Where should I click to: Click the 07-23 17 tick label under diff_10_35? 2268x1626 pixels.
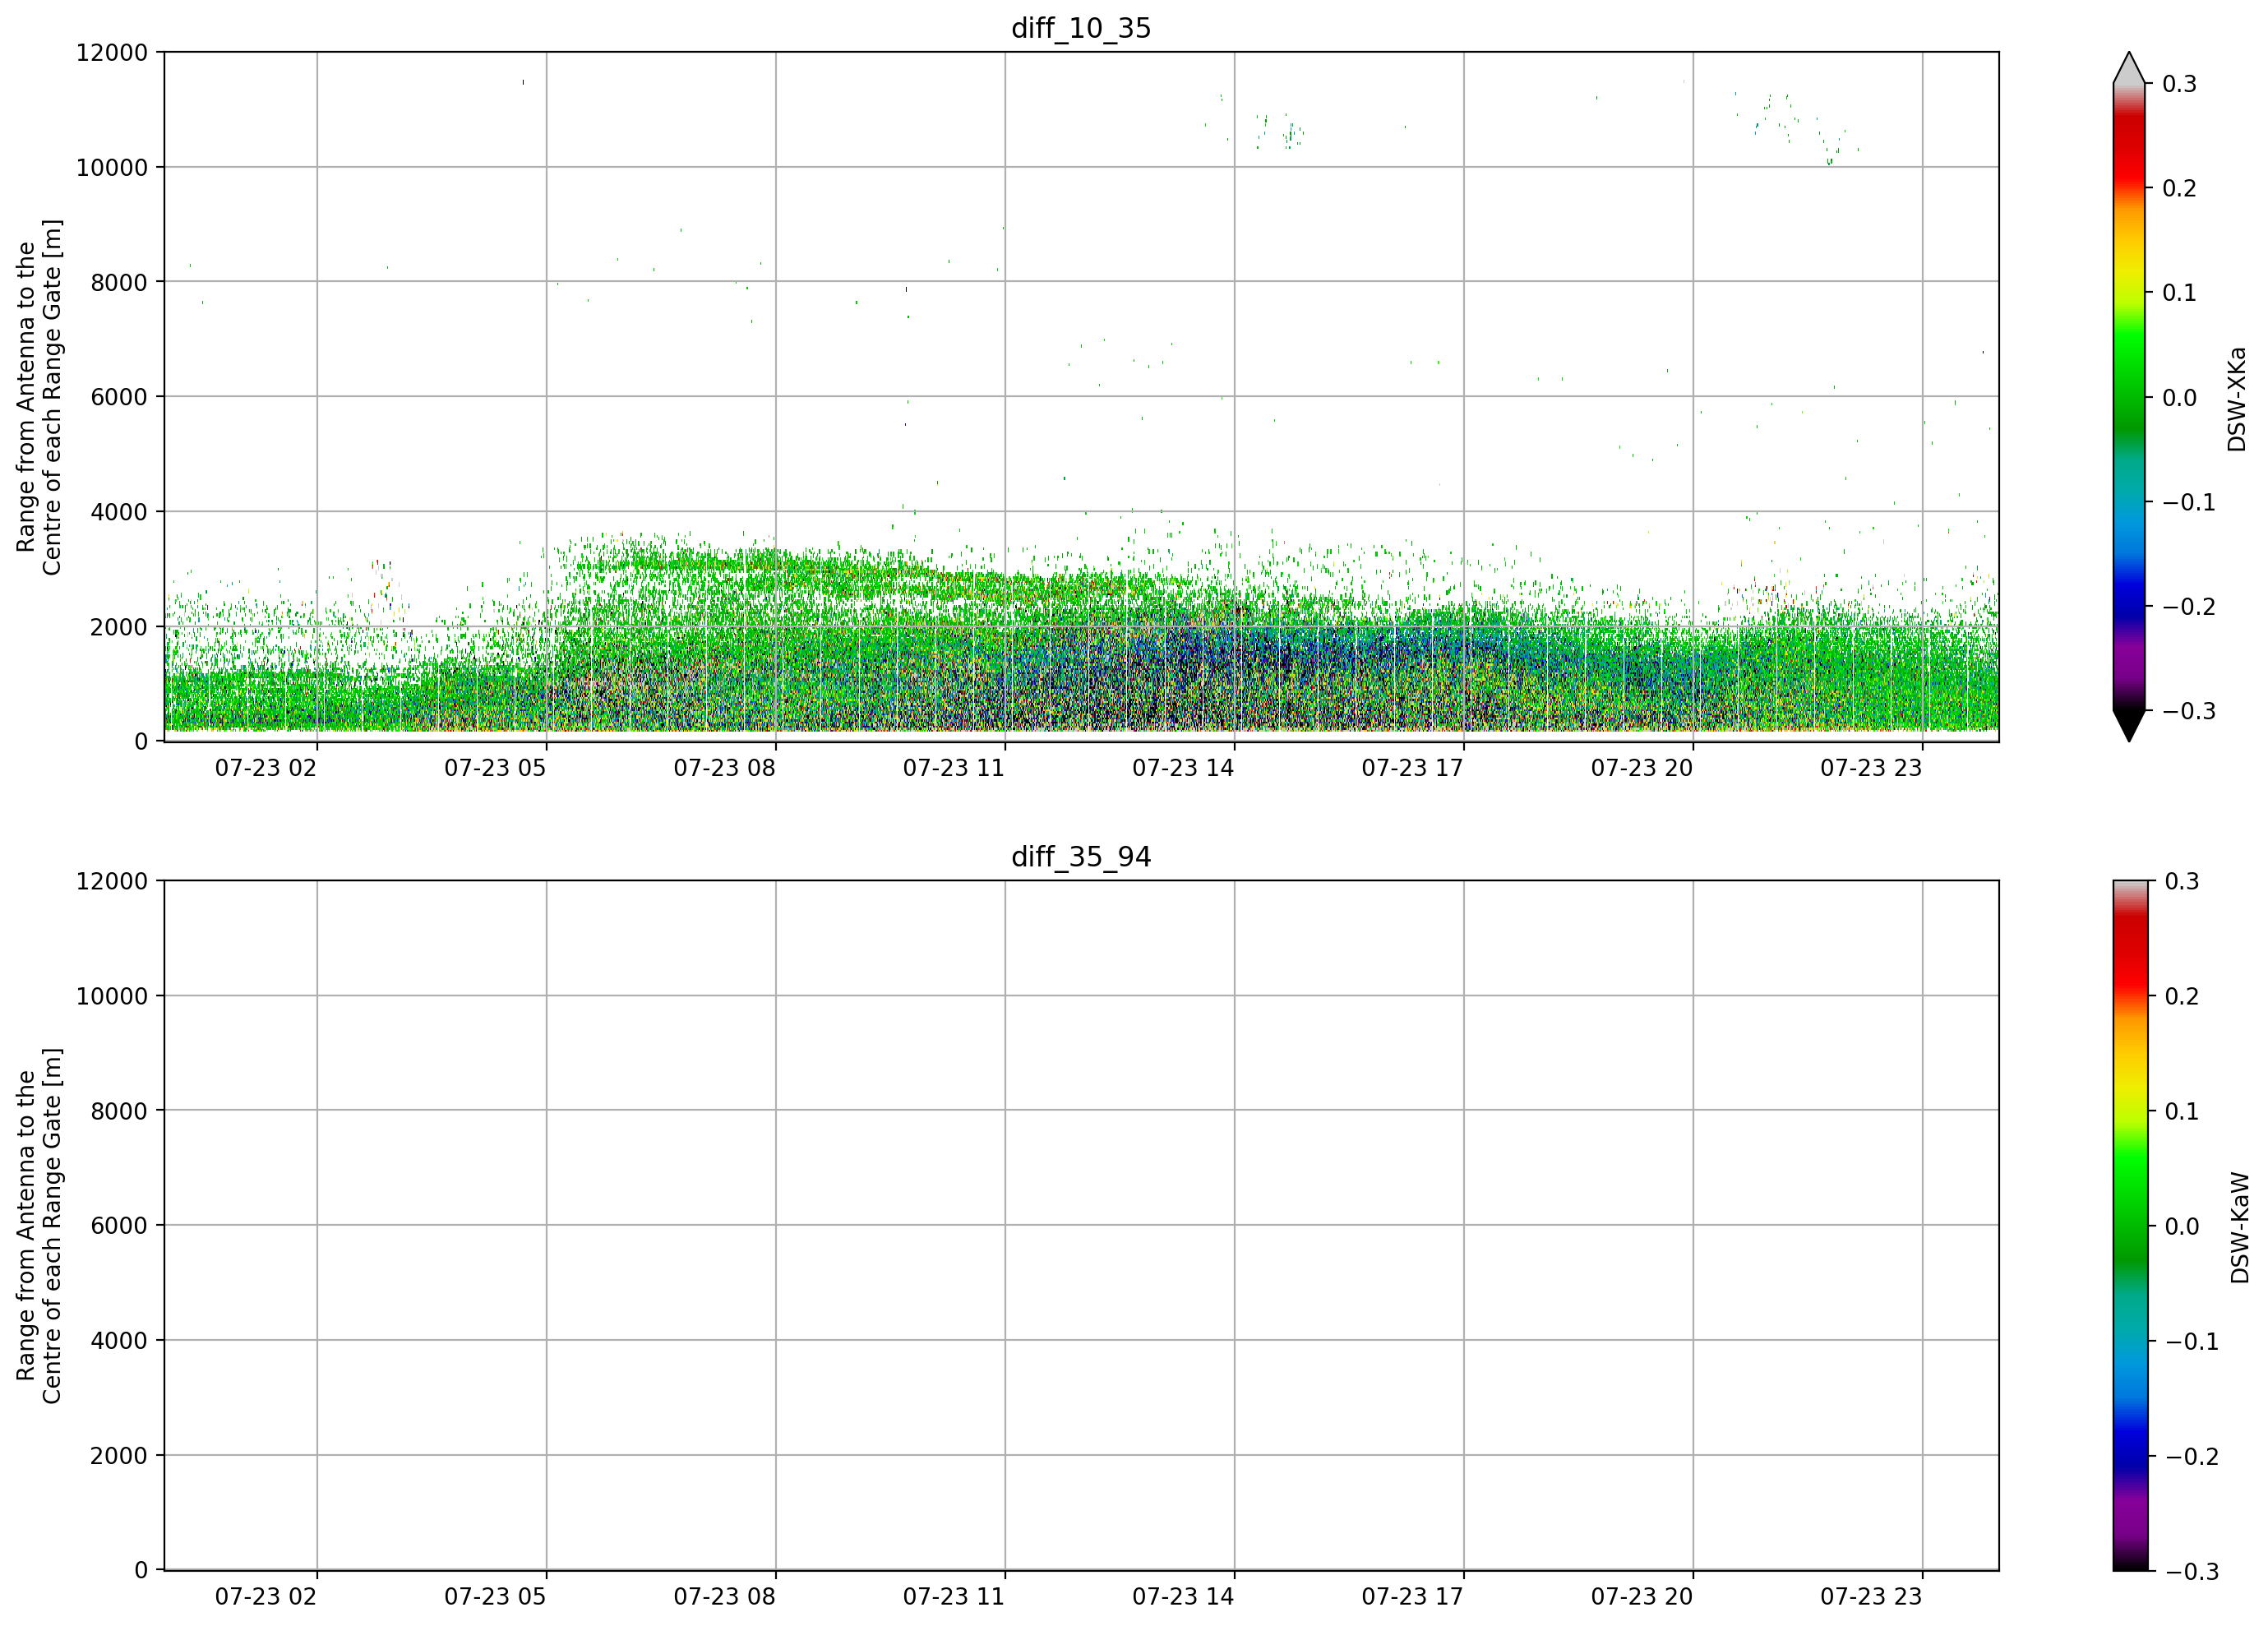(x=1413, y=768)
